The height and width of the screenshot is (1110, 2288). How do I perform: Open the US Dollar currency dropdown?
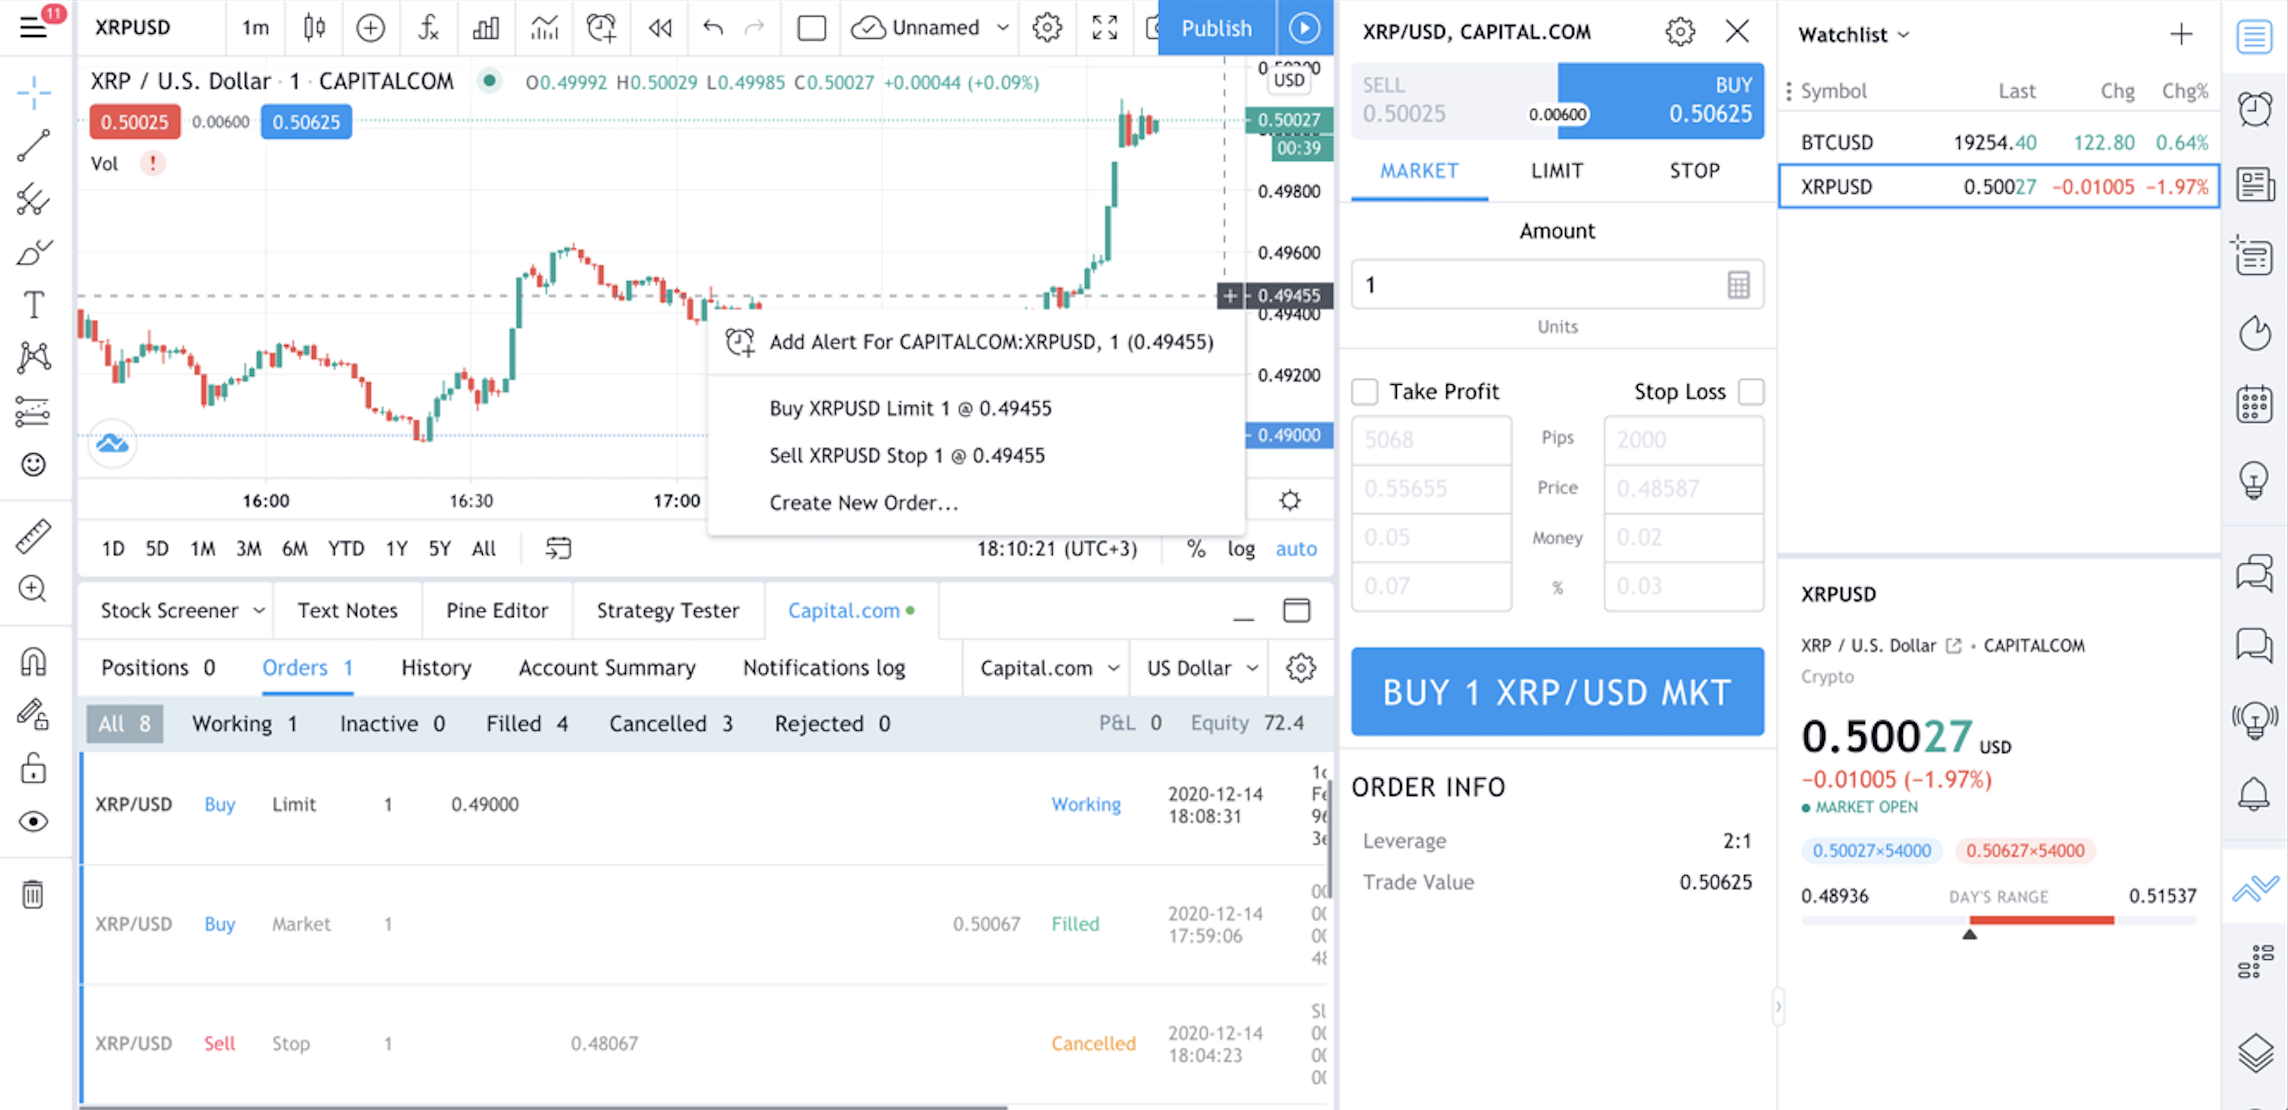coord(1201,668)
